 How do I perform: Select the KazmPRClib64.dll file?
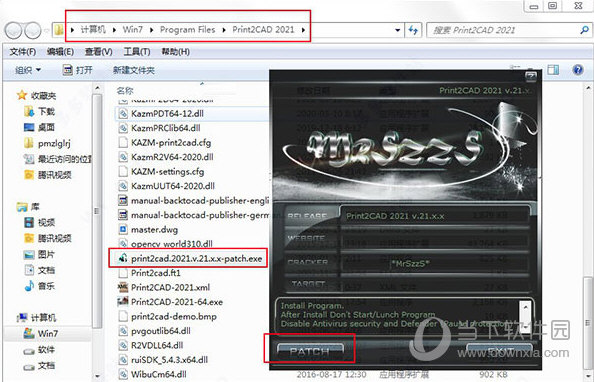pyautogui.click(x=166, y=128)
